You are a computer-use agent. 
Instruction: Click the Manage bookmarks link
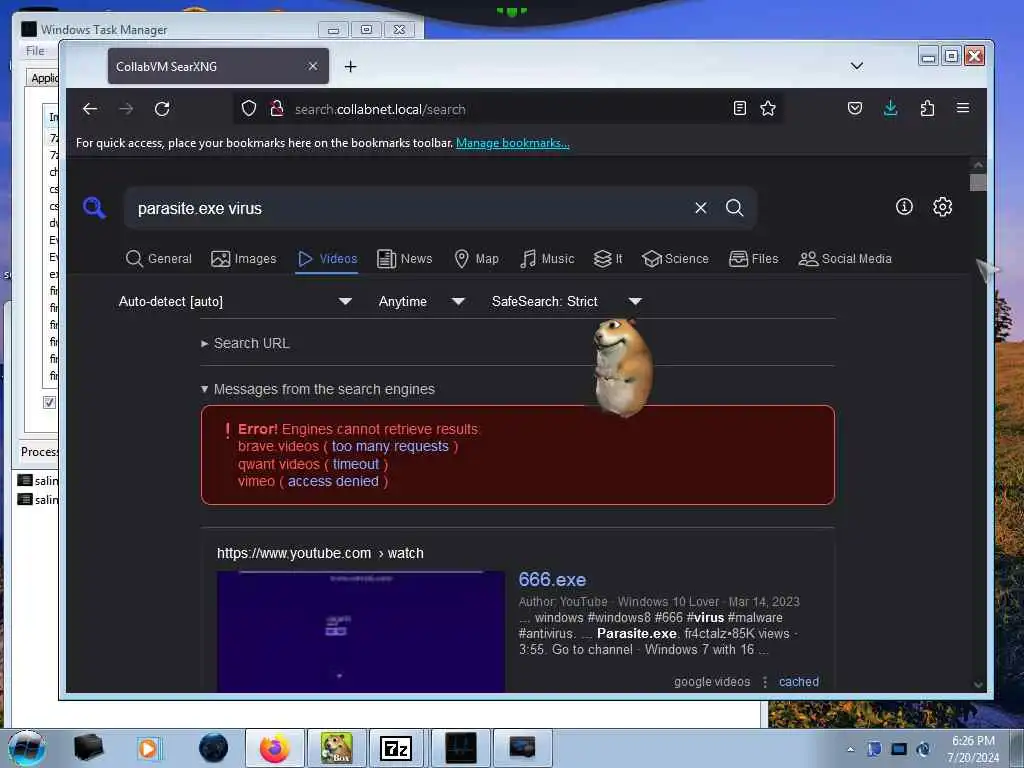[513, 143]
